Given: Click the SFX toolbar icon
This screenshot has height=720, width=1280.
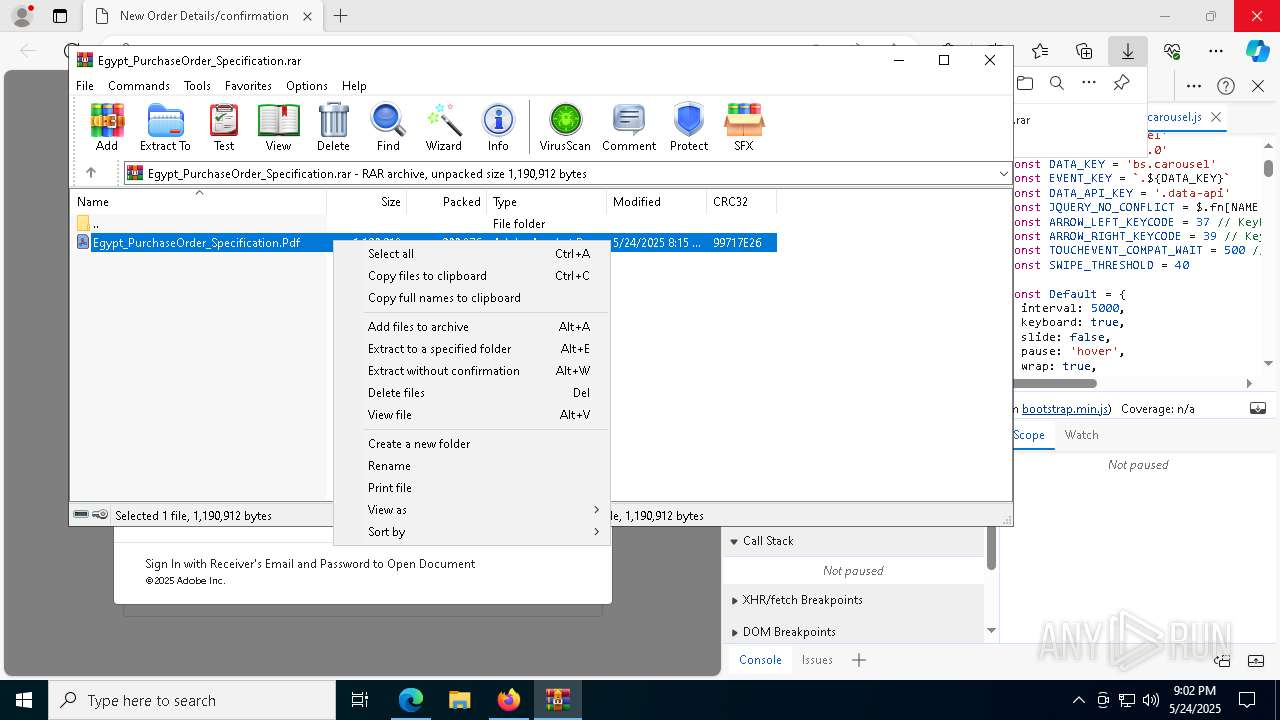Looking at the screenshot, I should click(x=743, y=127).
